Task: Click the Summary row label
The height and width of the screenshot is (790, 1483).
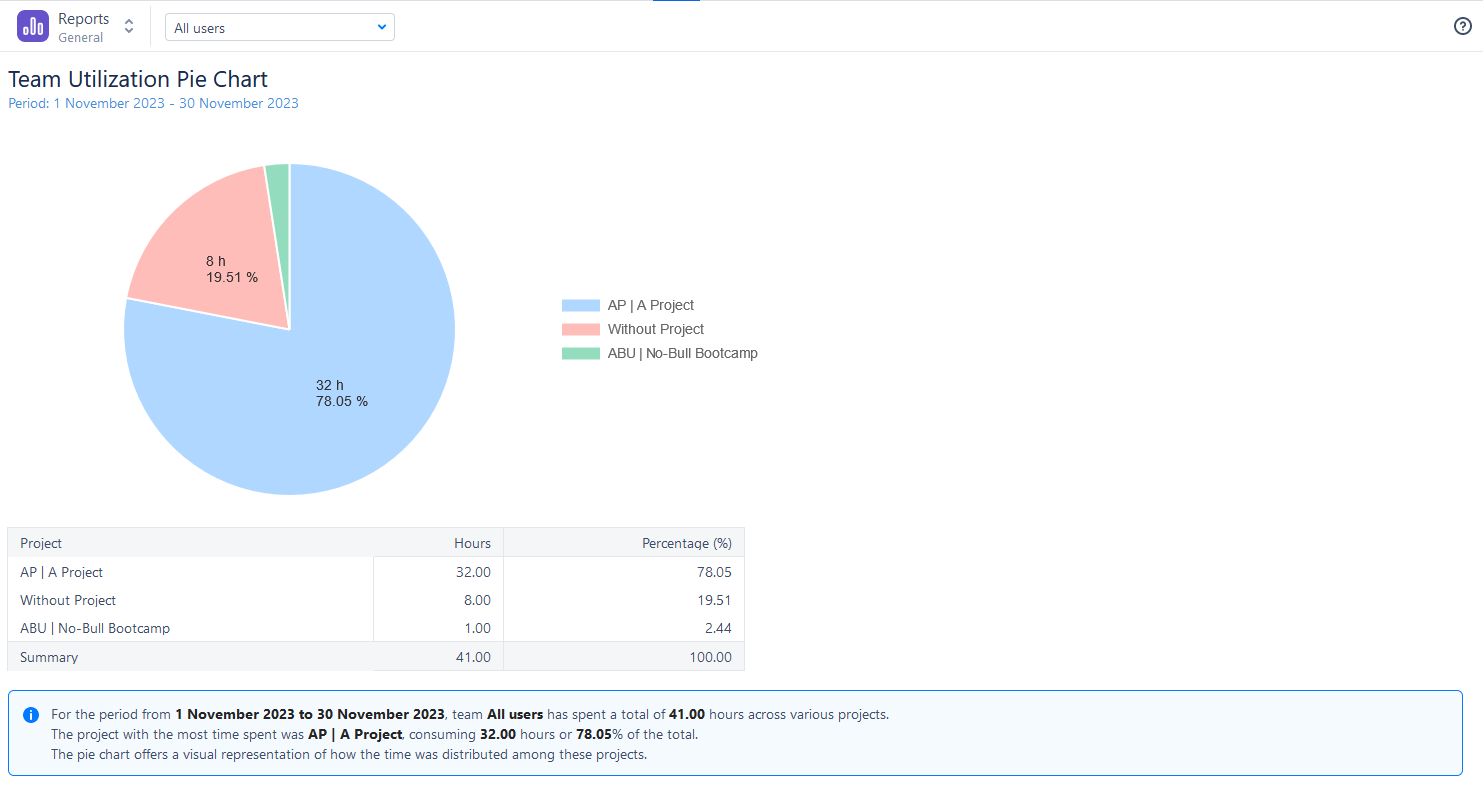Action: coord(49,657)
